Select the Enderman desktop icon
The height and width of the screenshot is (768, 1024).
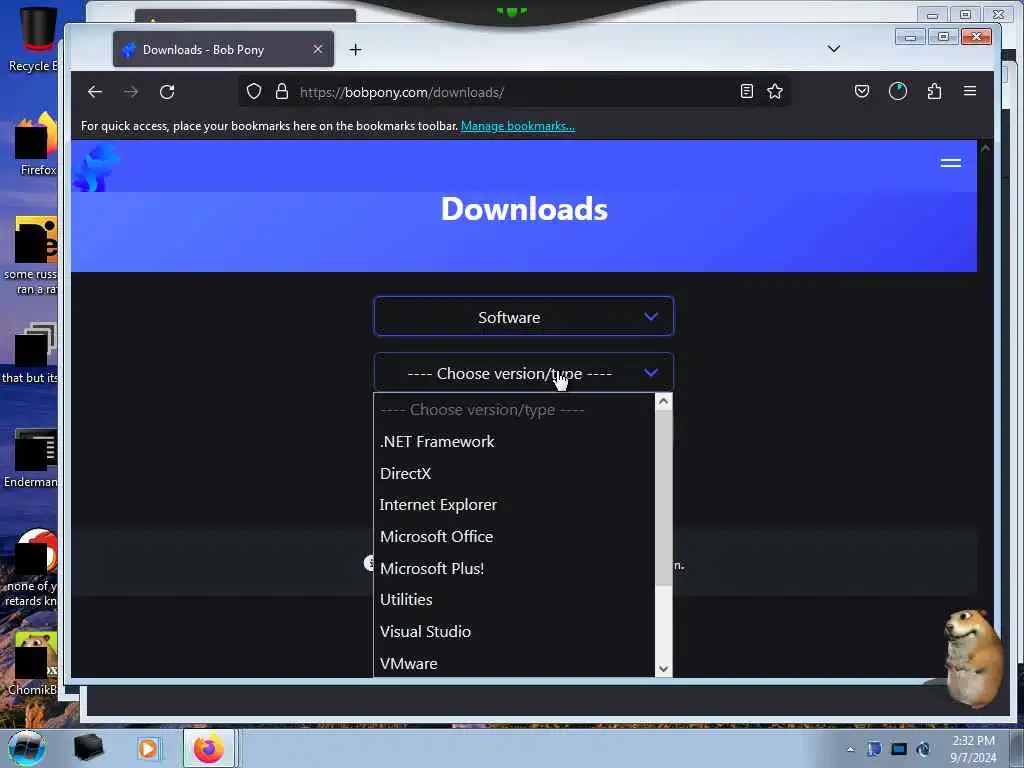tap(31, 458)
